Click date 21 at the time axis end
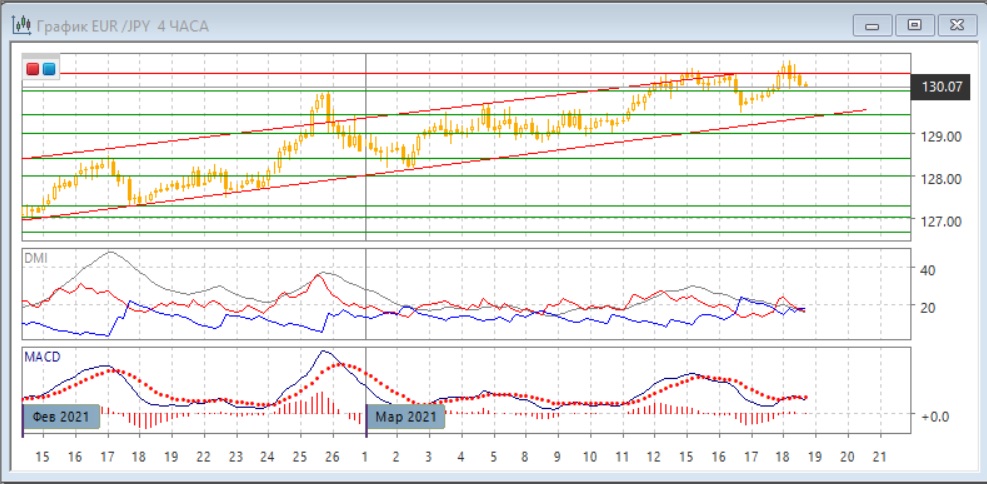Viewport: 987px width, 484px height. tap(880, 457)
